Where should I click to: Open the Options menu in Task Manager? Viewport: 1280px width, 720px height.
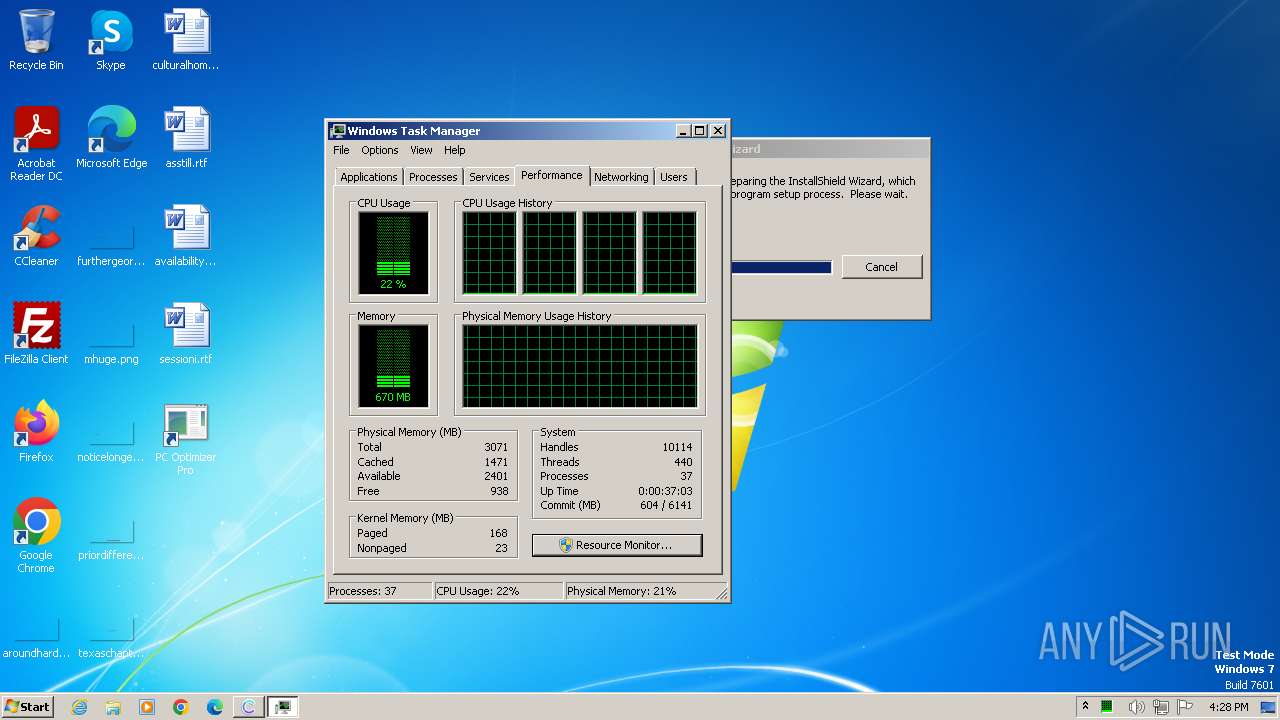tap(380, 150)
